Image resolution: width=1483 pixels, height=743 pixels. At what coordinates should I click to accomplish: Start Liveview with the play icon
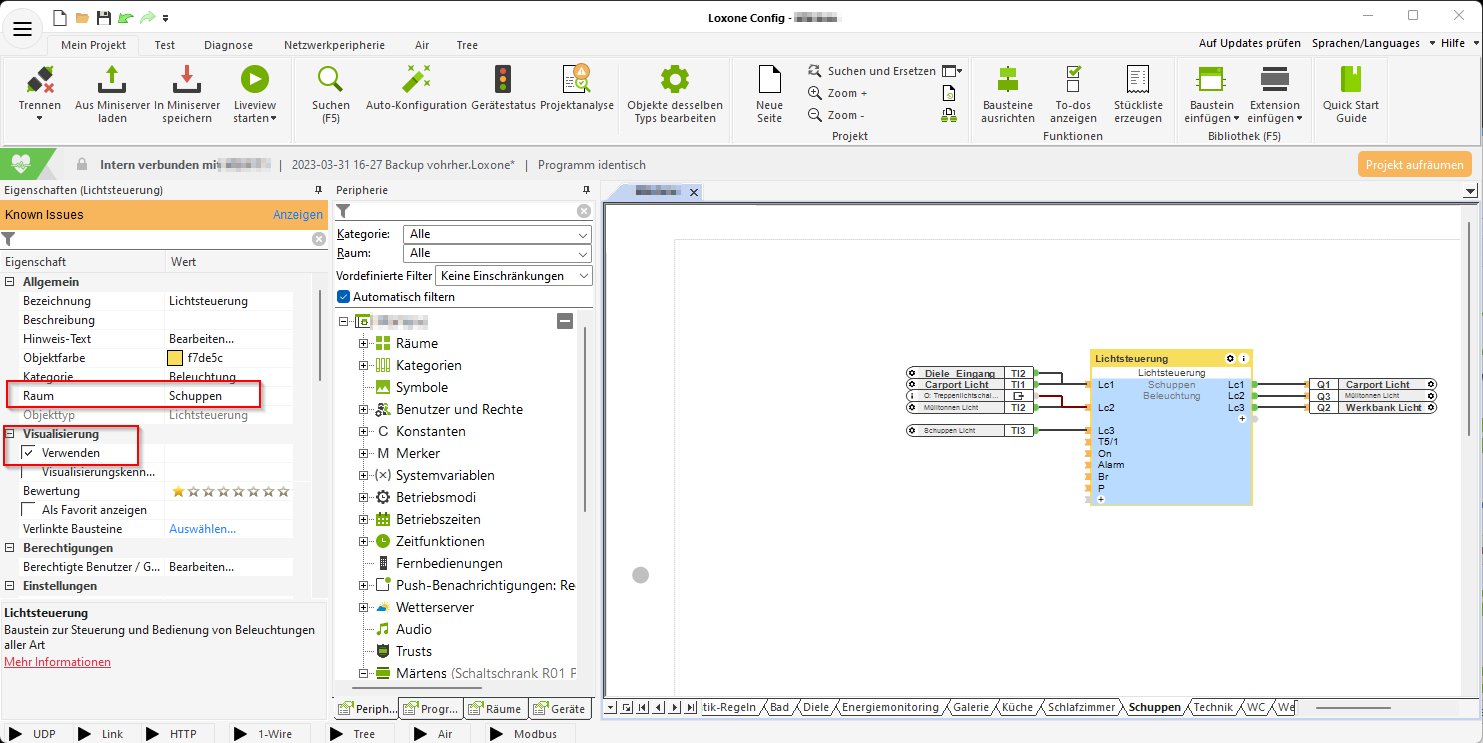point(254,79)
